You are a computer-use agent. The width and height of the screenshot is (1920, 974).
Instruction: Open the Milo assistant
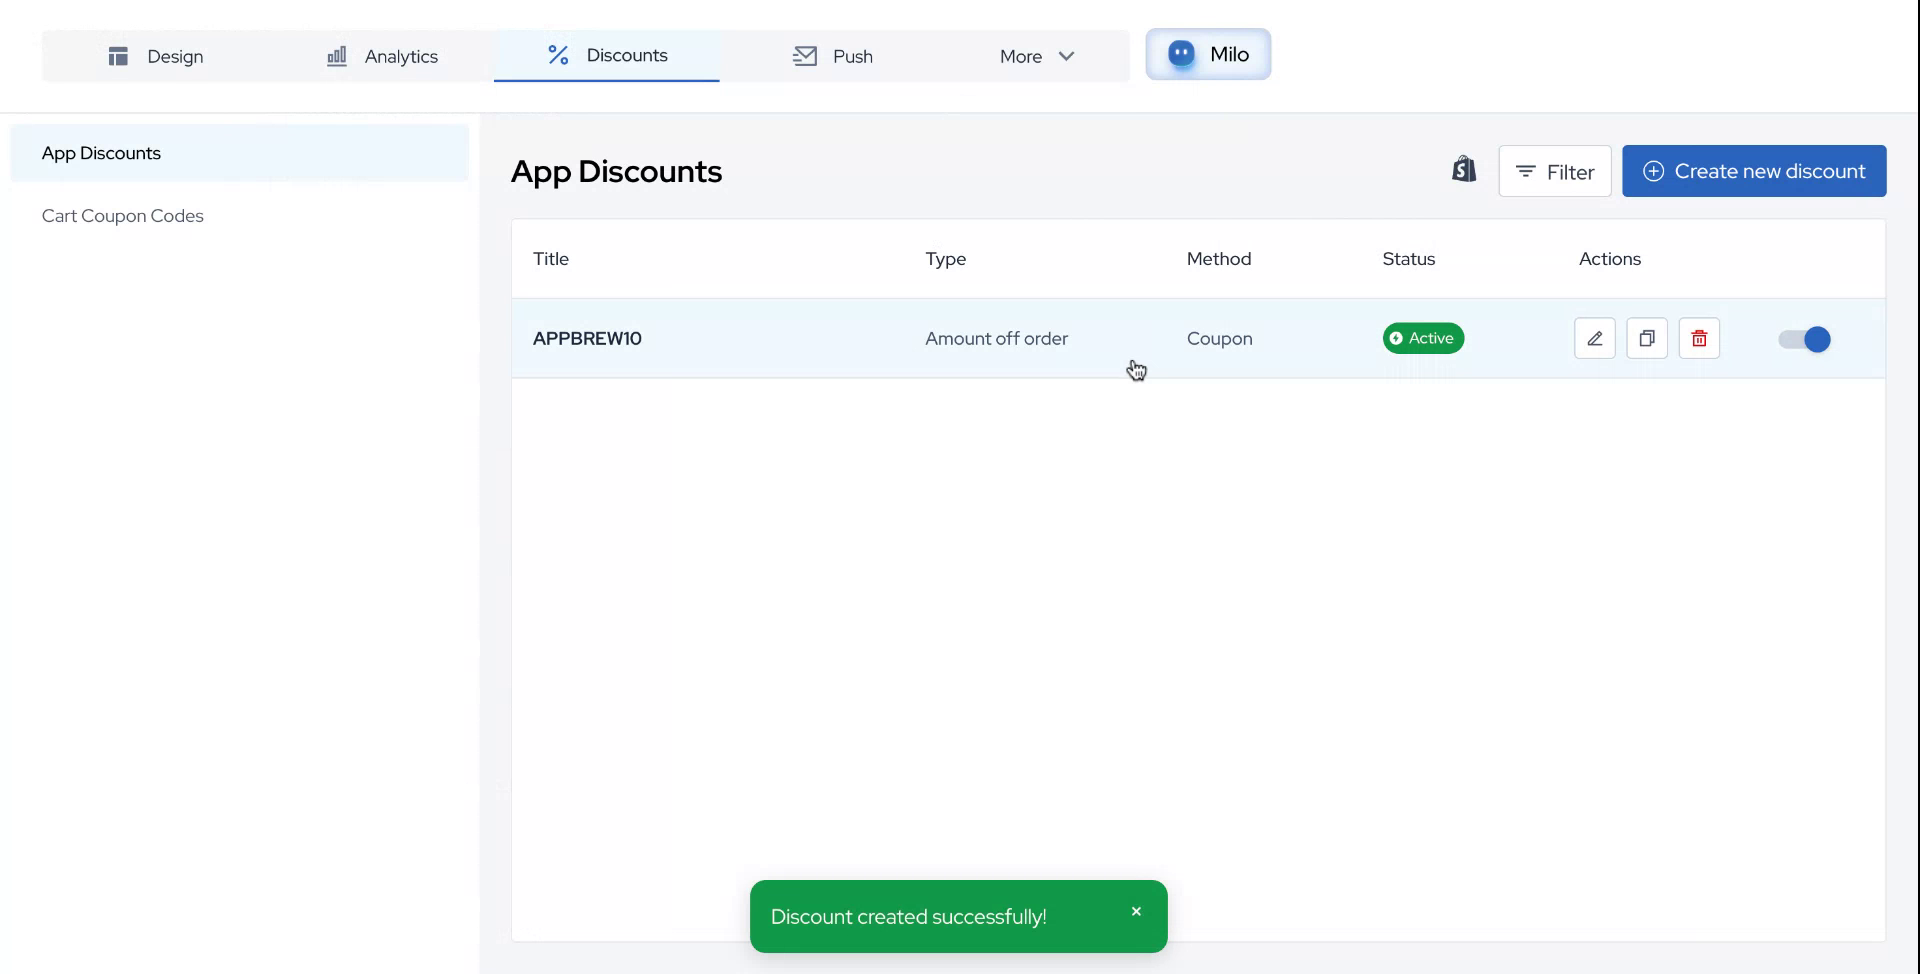click(1208, 54)
